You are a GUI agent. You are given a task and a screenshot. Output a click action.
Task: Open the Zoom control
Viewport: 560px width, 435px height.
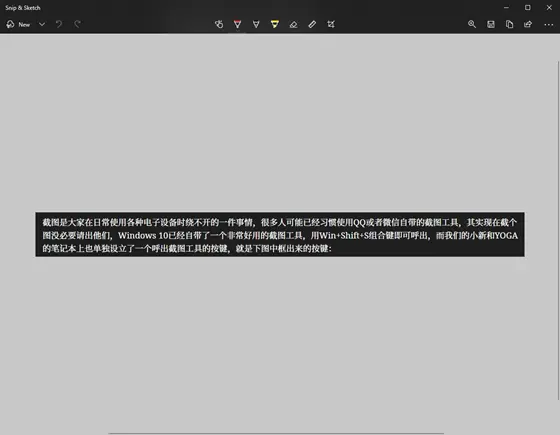pos(472,24)
